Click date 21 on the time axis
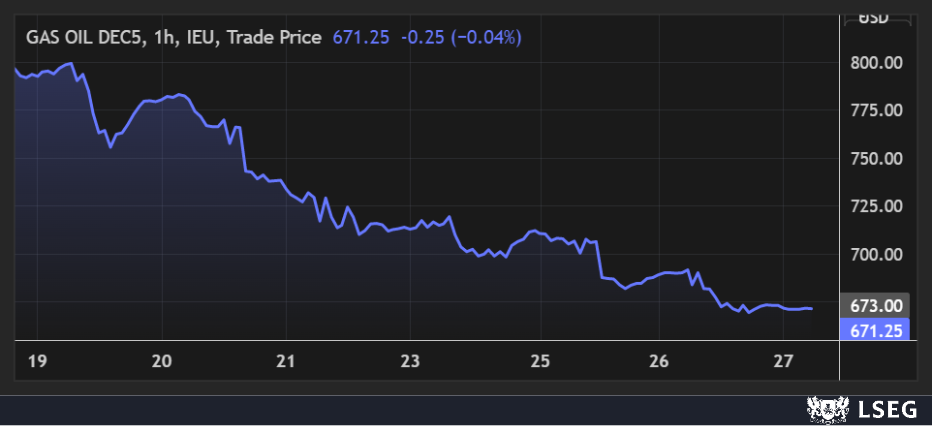This screenshot has width=933, height=426. (288, 360)
